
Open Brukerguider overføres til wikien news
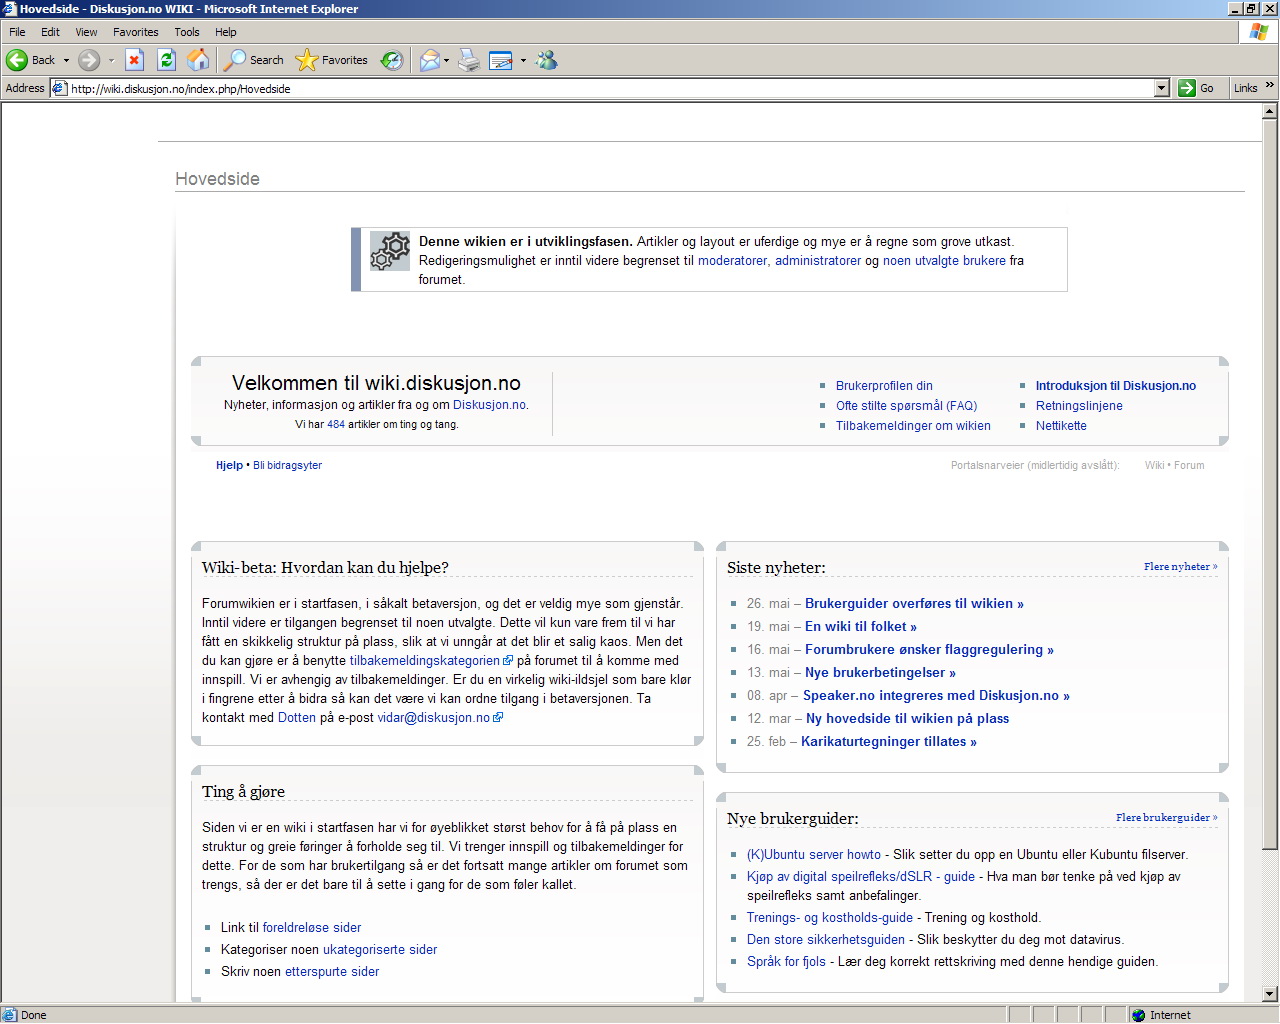914,604
